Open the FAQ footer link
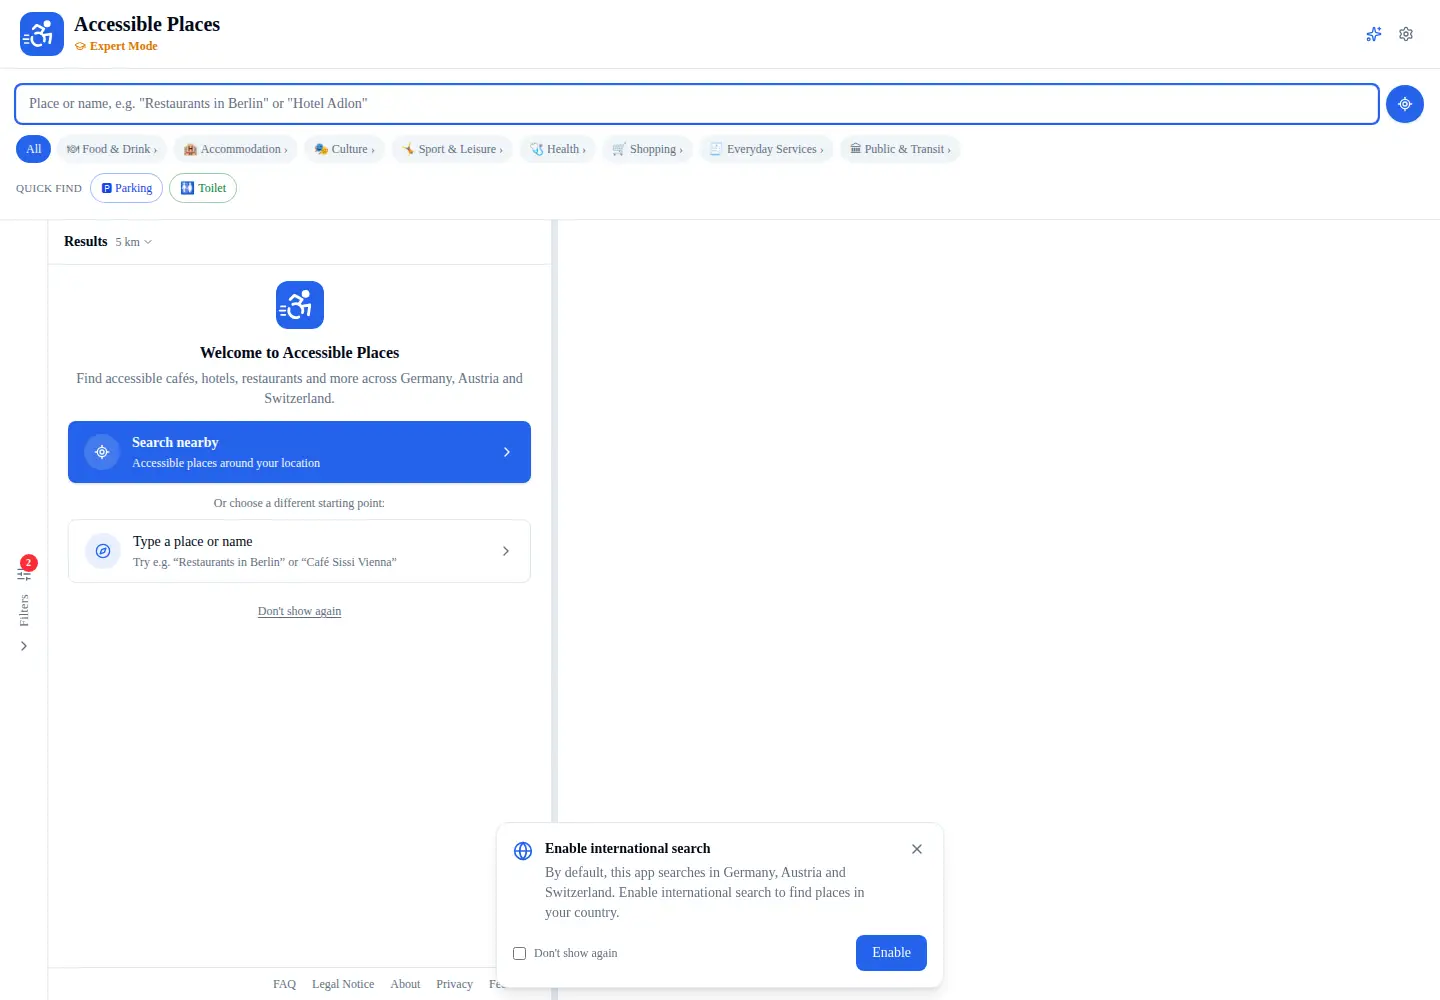 tap(284, 984)
